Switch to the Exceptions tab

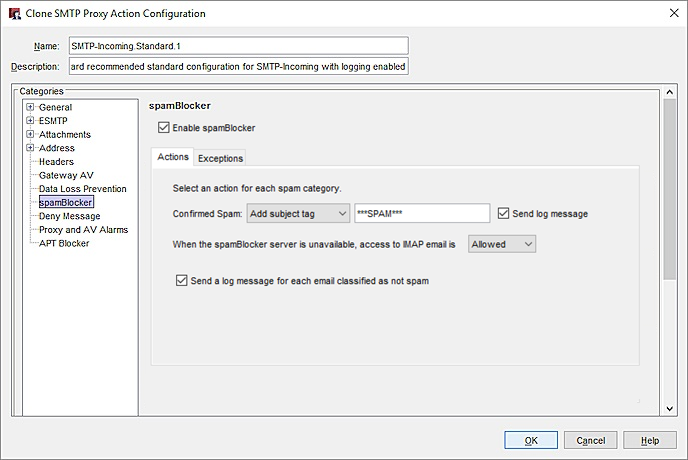point(220,158)
